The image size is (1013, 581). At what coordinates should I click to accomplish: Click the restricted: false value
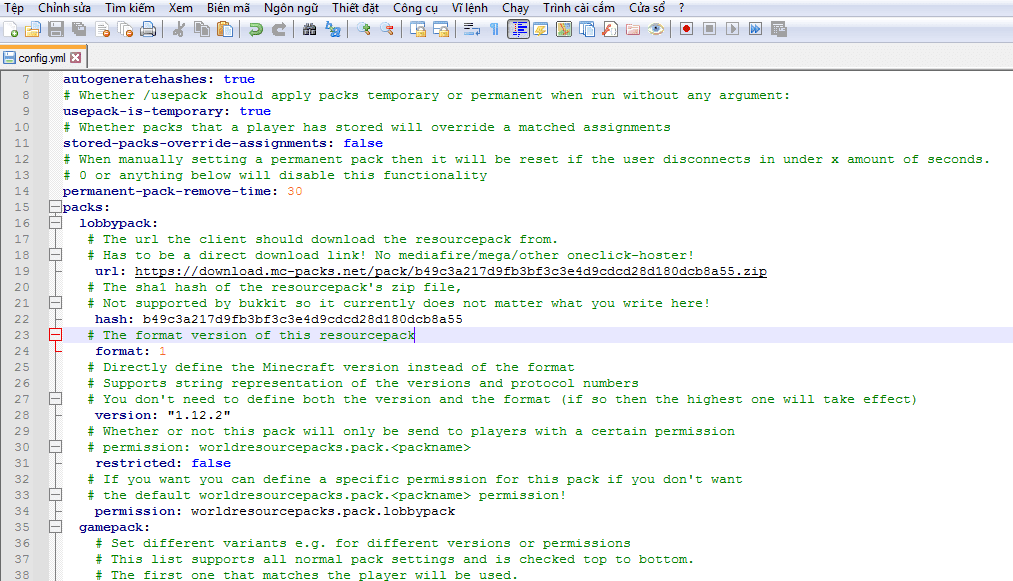211,463
